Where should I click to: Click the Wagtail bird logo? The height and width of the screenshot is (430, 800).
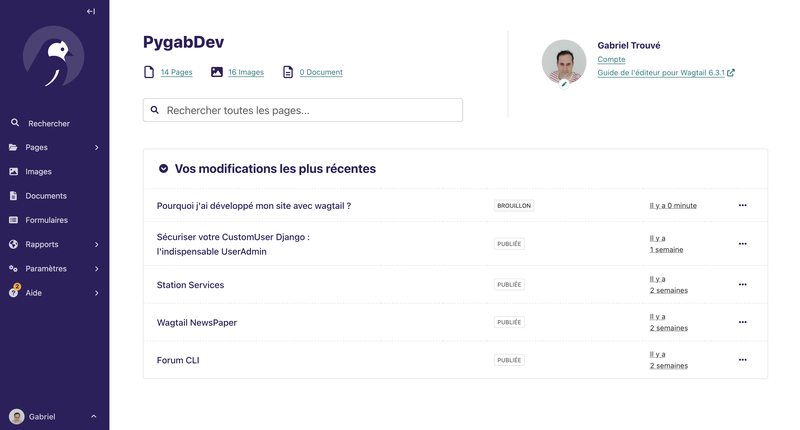[x=54, y=57]
